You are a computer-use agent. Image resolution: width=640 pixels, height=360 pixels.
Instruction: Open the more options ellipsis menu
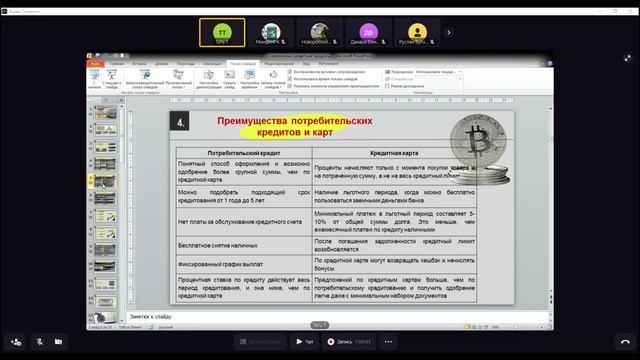[388, 342]
